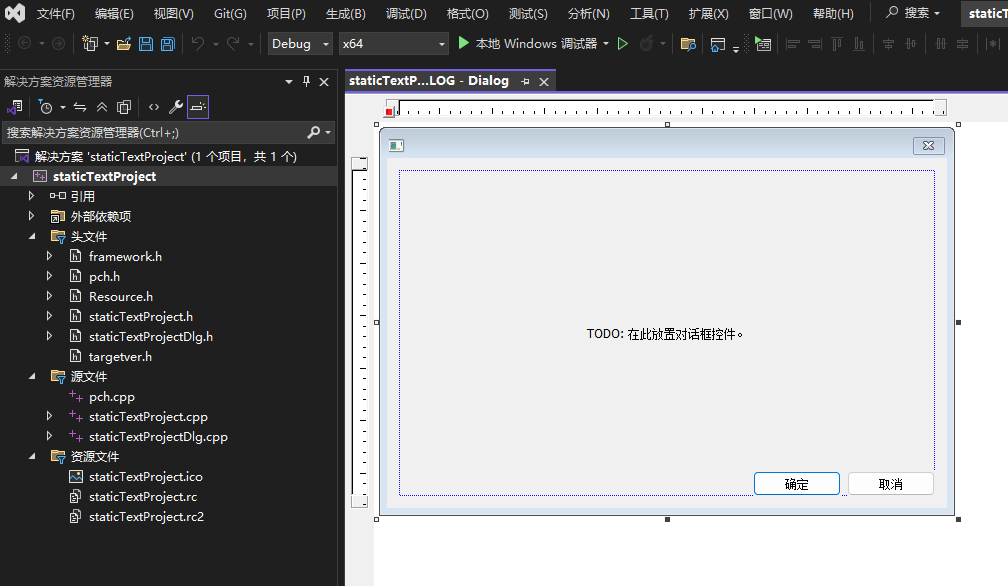1008x586 pixels.
Task: Click the Save All toolbar icon
Action: [x=168, y=44]
